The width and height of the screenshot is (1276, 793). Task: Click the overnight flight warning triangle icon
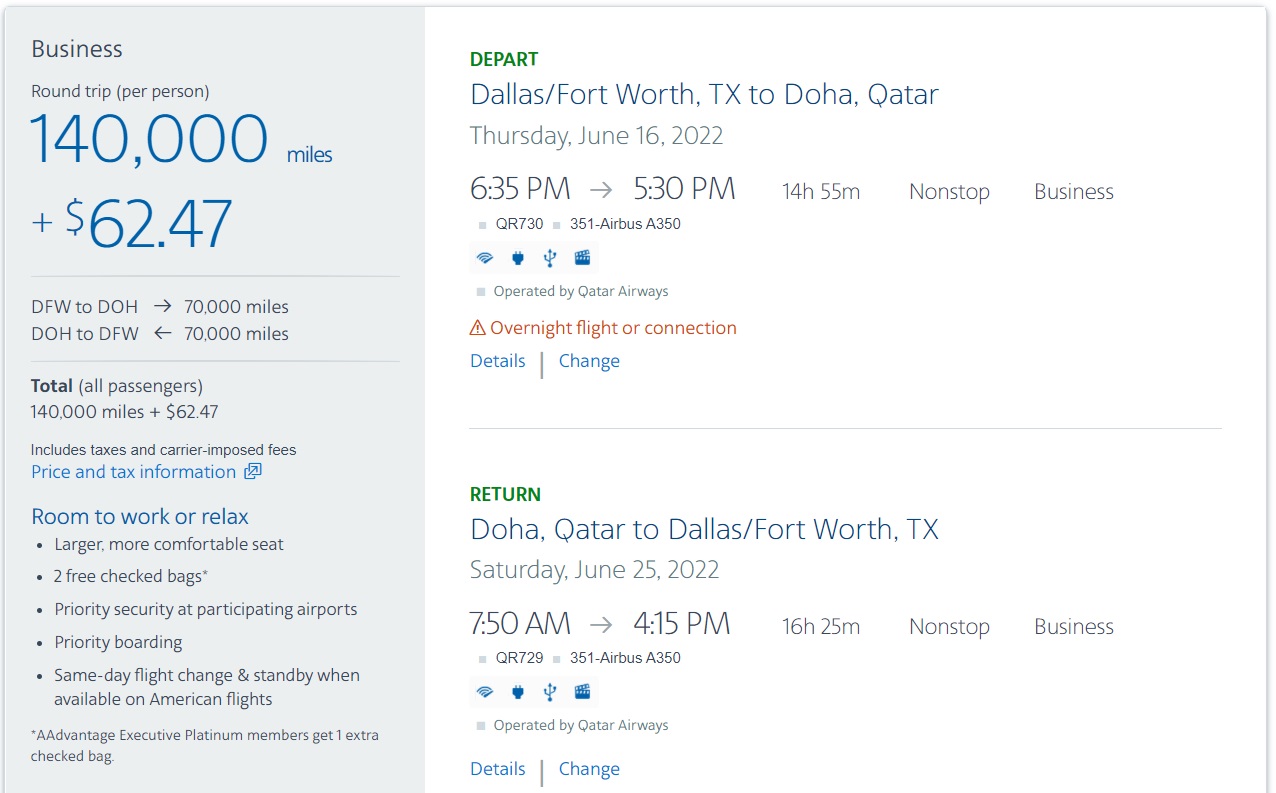pyautogui.click(x=478, y=328)
